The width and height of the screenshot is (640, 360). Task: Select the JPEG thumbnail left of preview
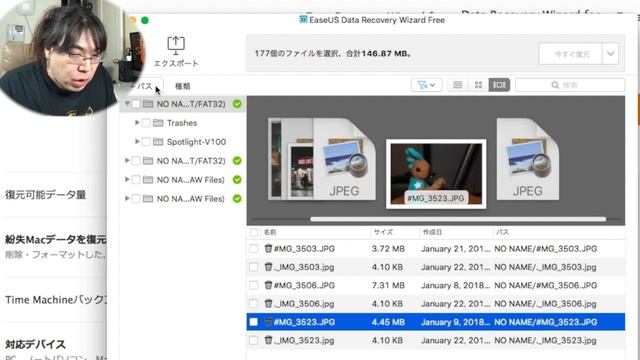[x=344, y=159]
